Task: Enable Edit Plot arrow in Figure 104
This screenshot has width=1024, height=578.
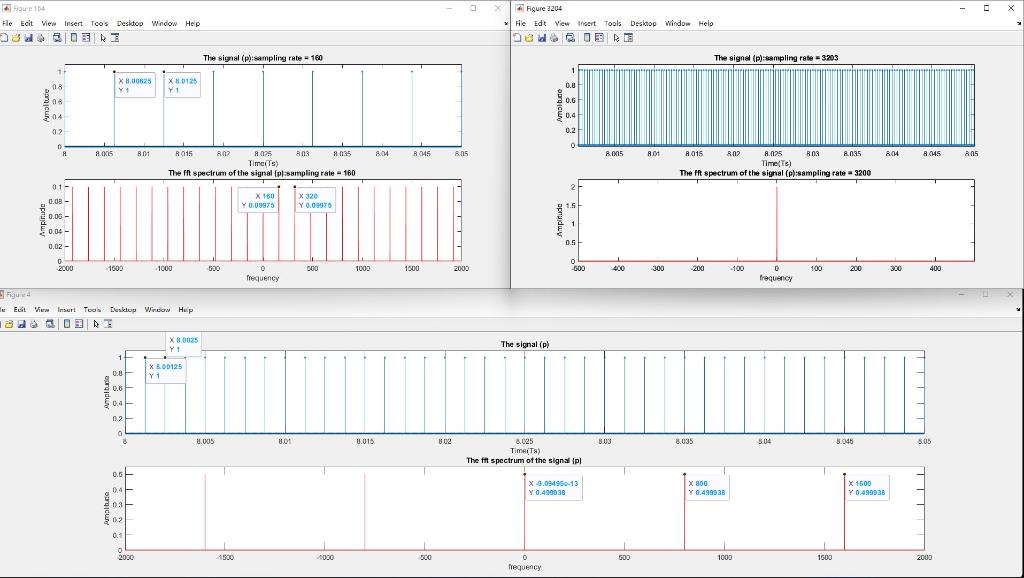Action: [103, 38]
